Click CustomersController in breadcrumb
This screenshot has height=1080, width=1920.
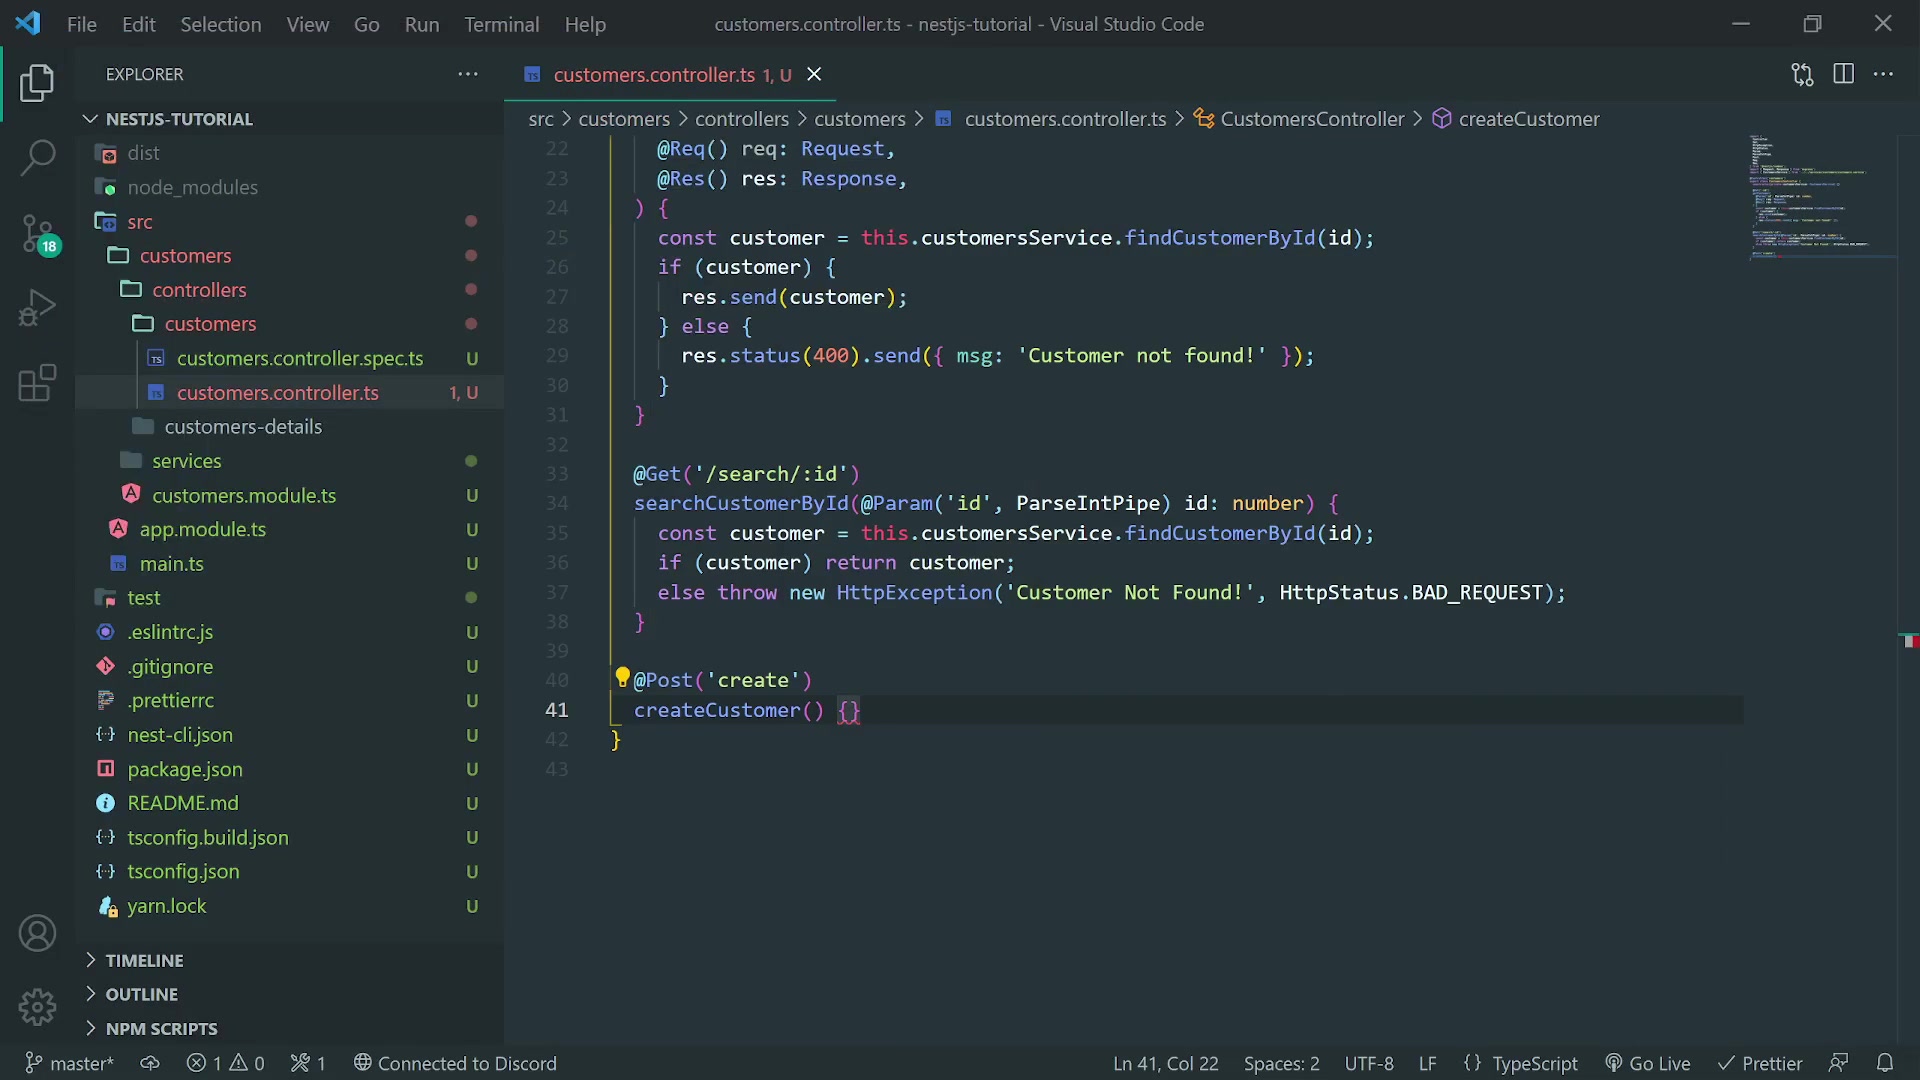coord(1300,119)
